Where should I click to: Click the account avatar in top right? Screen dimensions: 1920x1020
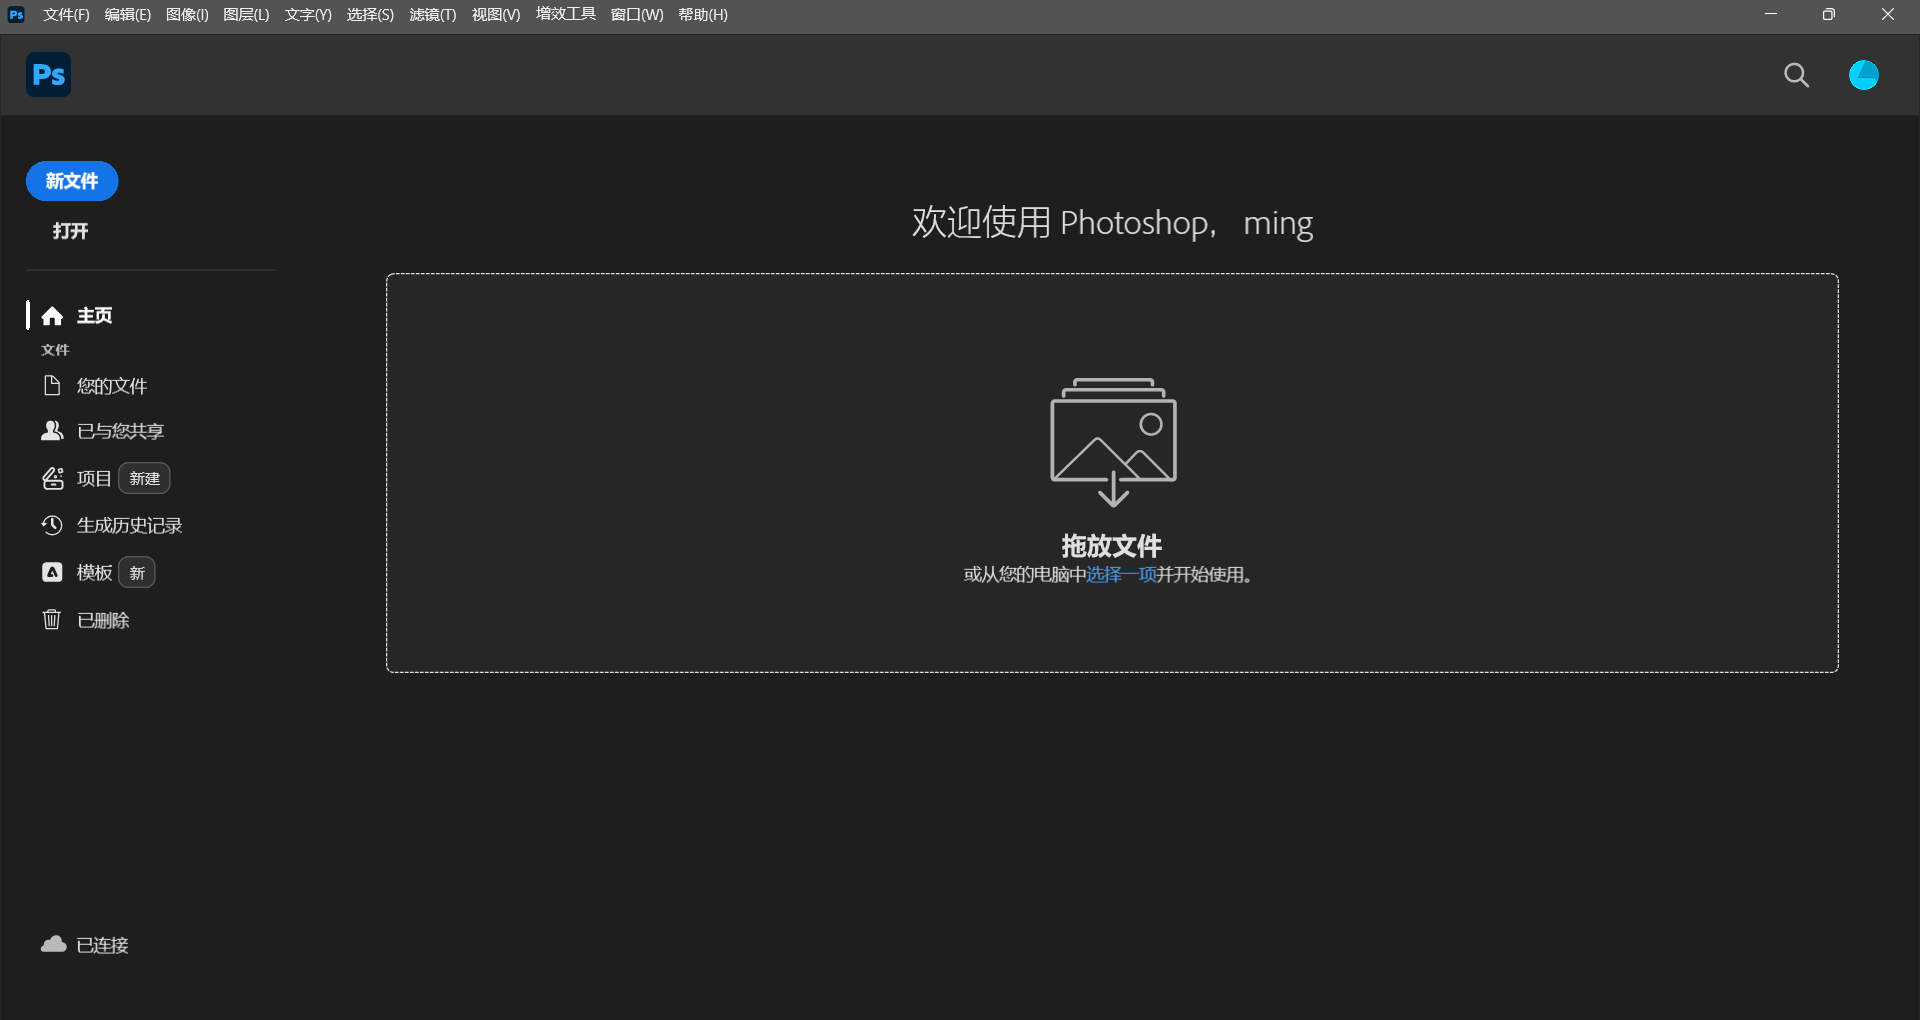coord(1864,75)
